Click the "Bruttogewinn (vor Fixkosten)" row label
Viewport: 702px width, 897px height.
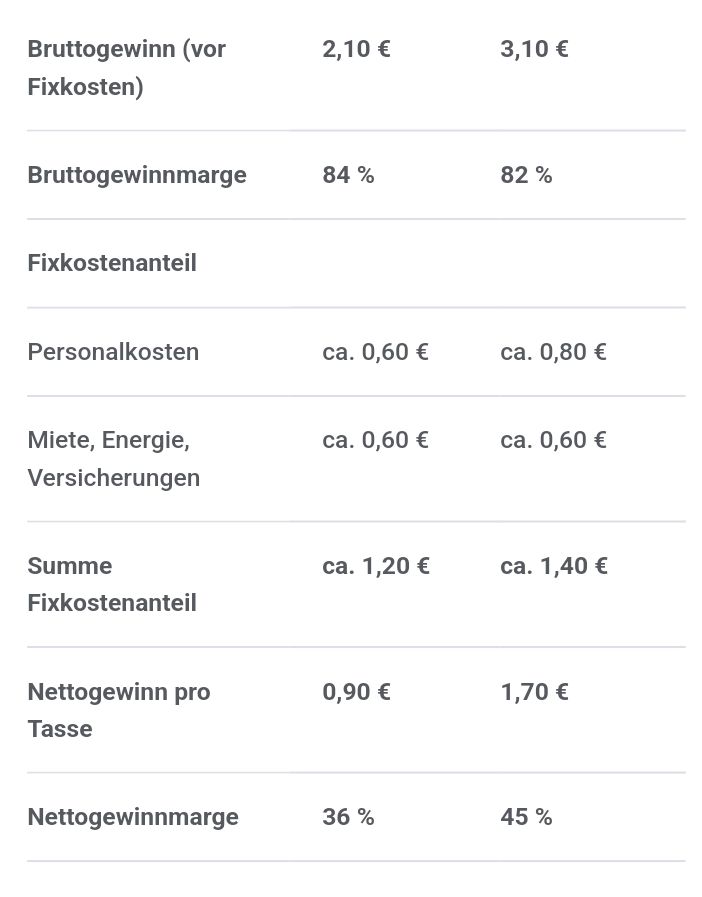click(126, 68)
